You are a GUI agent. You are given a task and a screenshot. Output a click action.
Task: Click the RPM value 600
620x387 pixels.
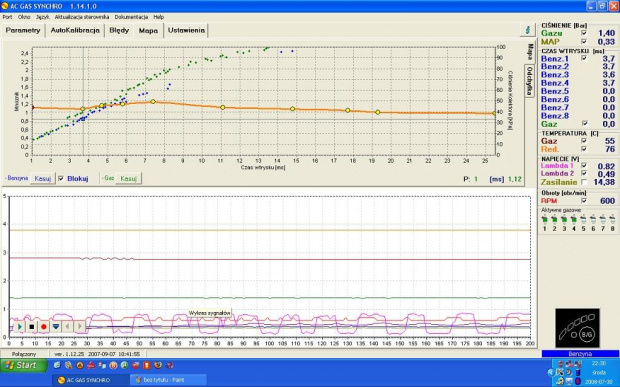pos(607,201)
